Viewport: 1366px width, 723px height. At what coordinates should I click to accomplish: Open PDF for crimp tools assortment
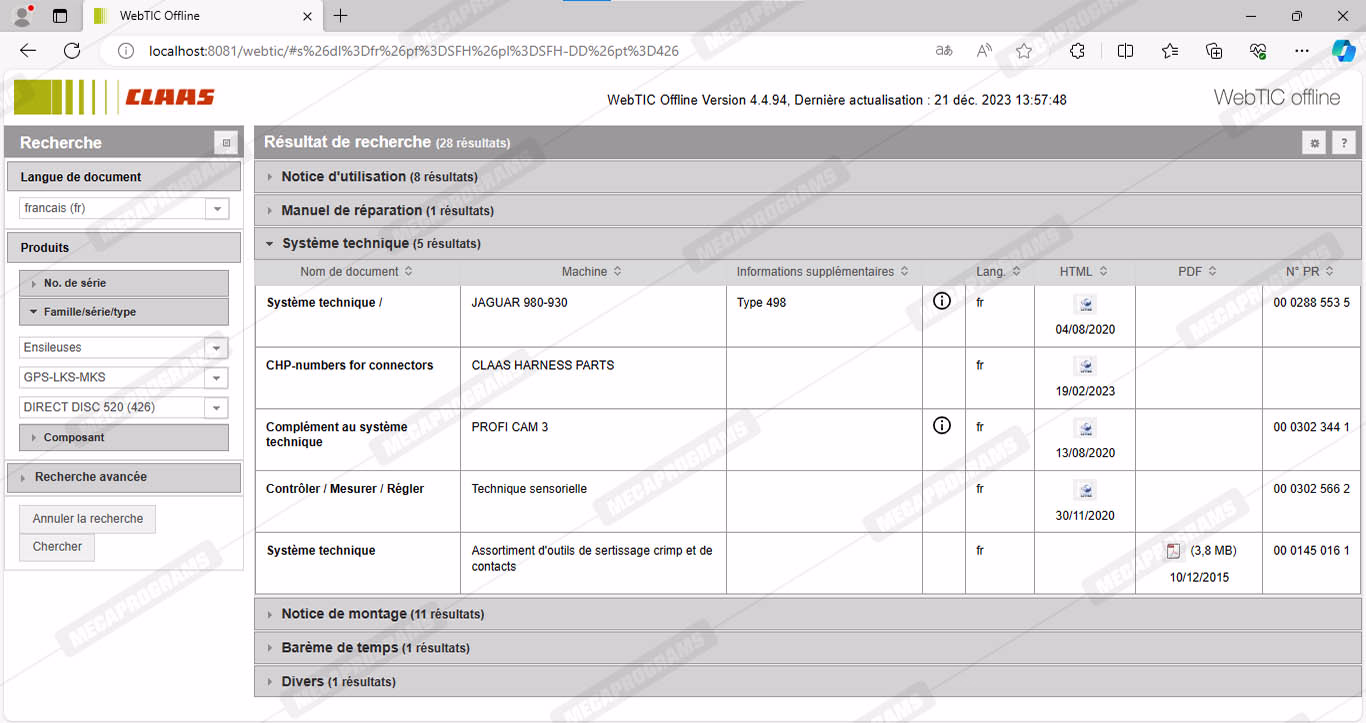pos(1174,551)
